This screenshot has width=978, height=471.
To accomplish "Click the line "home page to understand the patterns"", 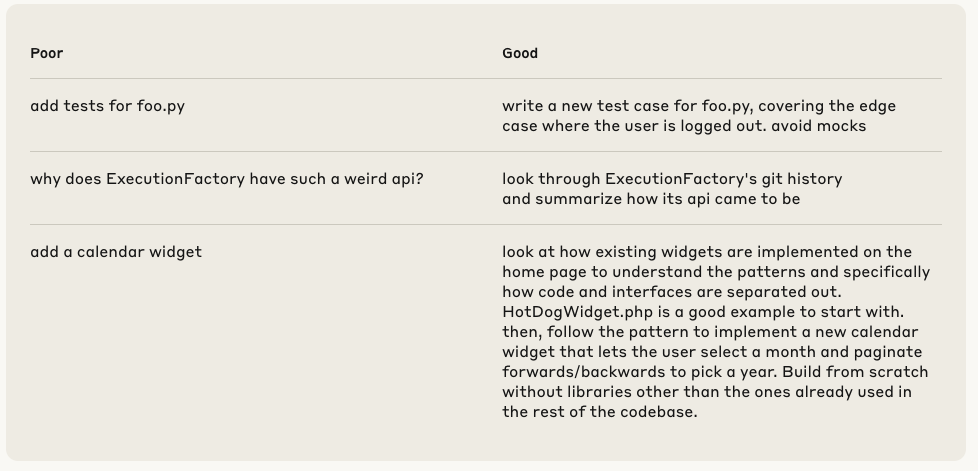I will [715, 272].
